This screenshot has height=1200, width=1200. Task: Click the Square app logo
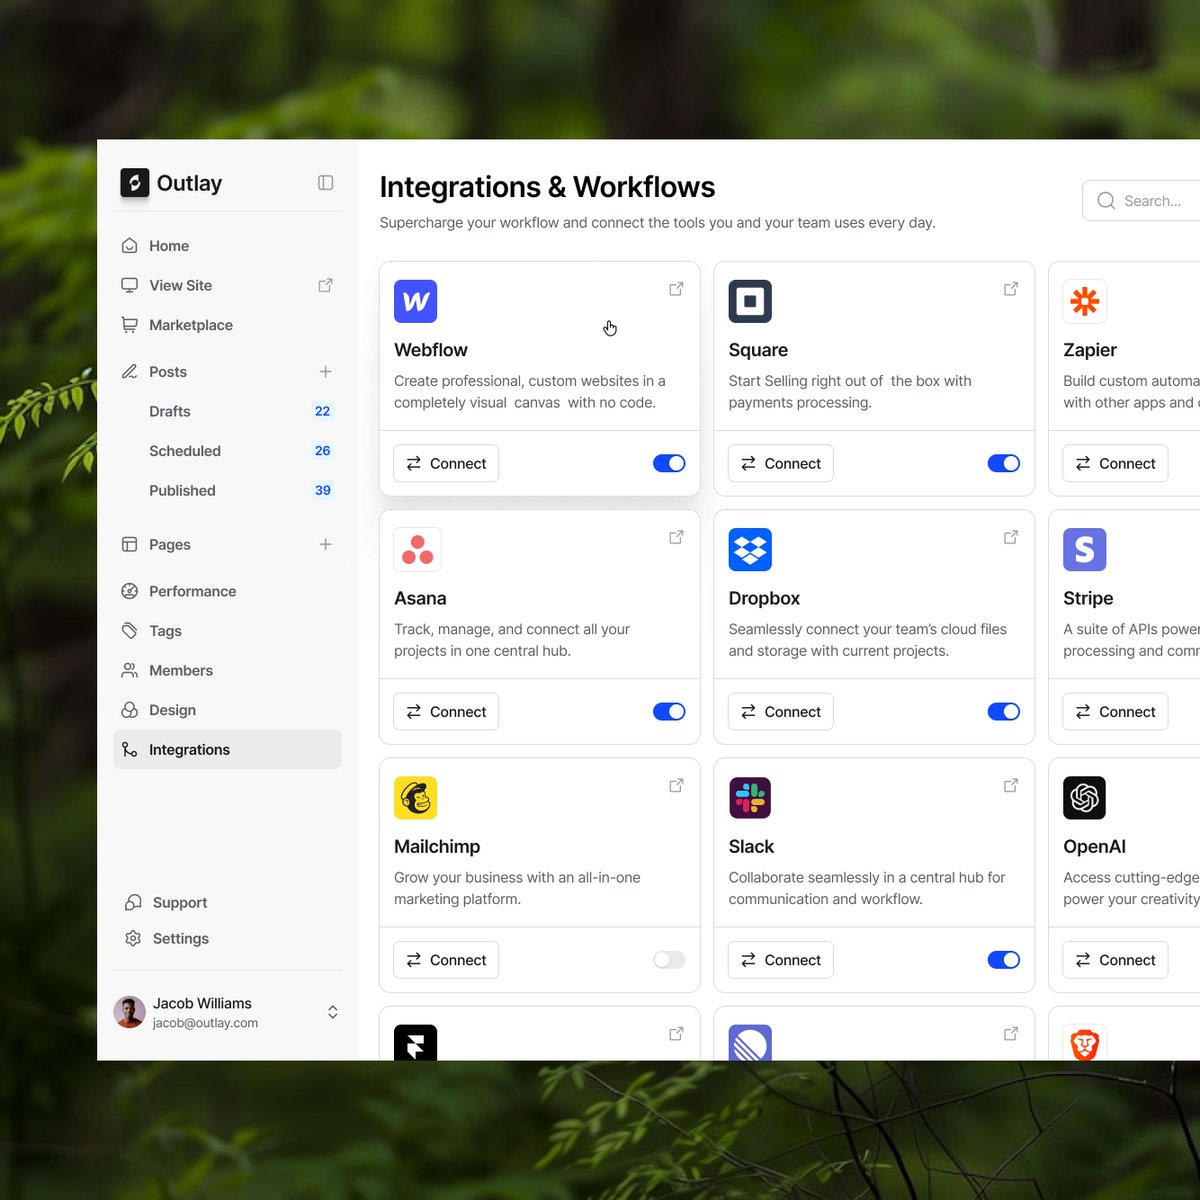pyautogui.click(x=750, y=301)
